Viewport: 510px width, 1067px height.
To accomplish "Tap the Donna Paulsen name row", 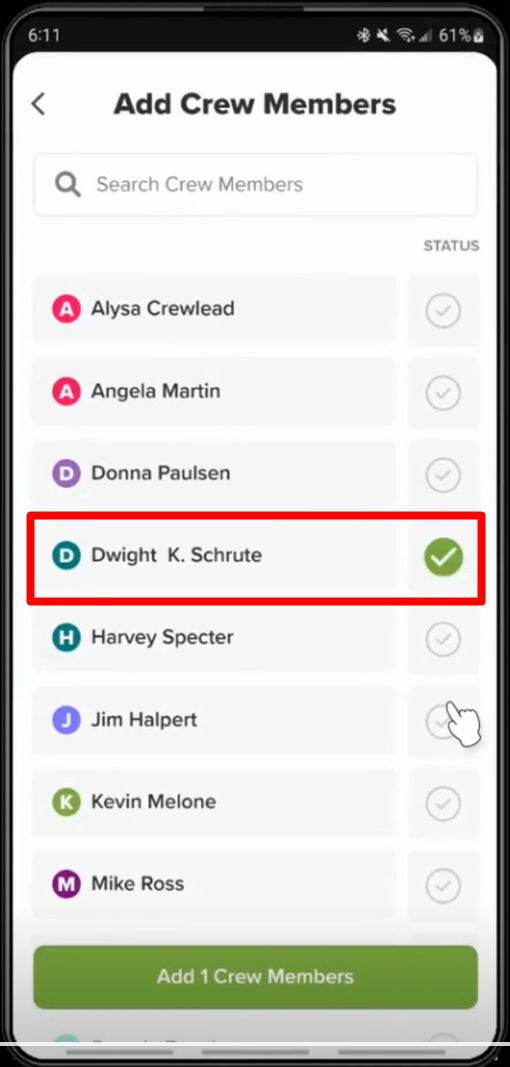I will (214, 474).
